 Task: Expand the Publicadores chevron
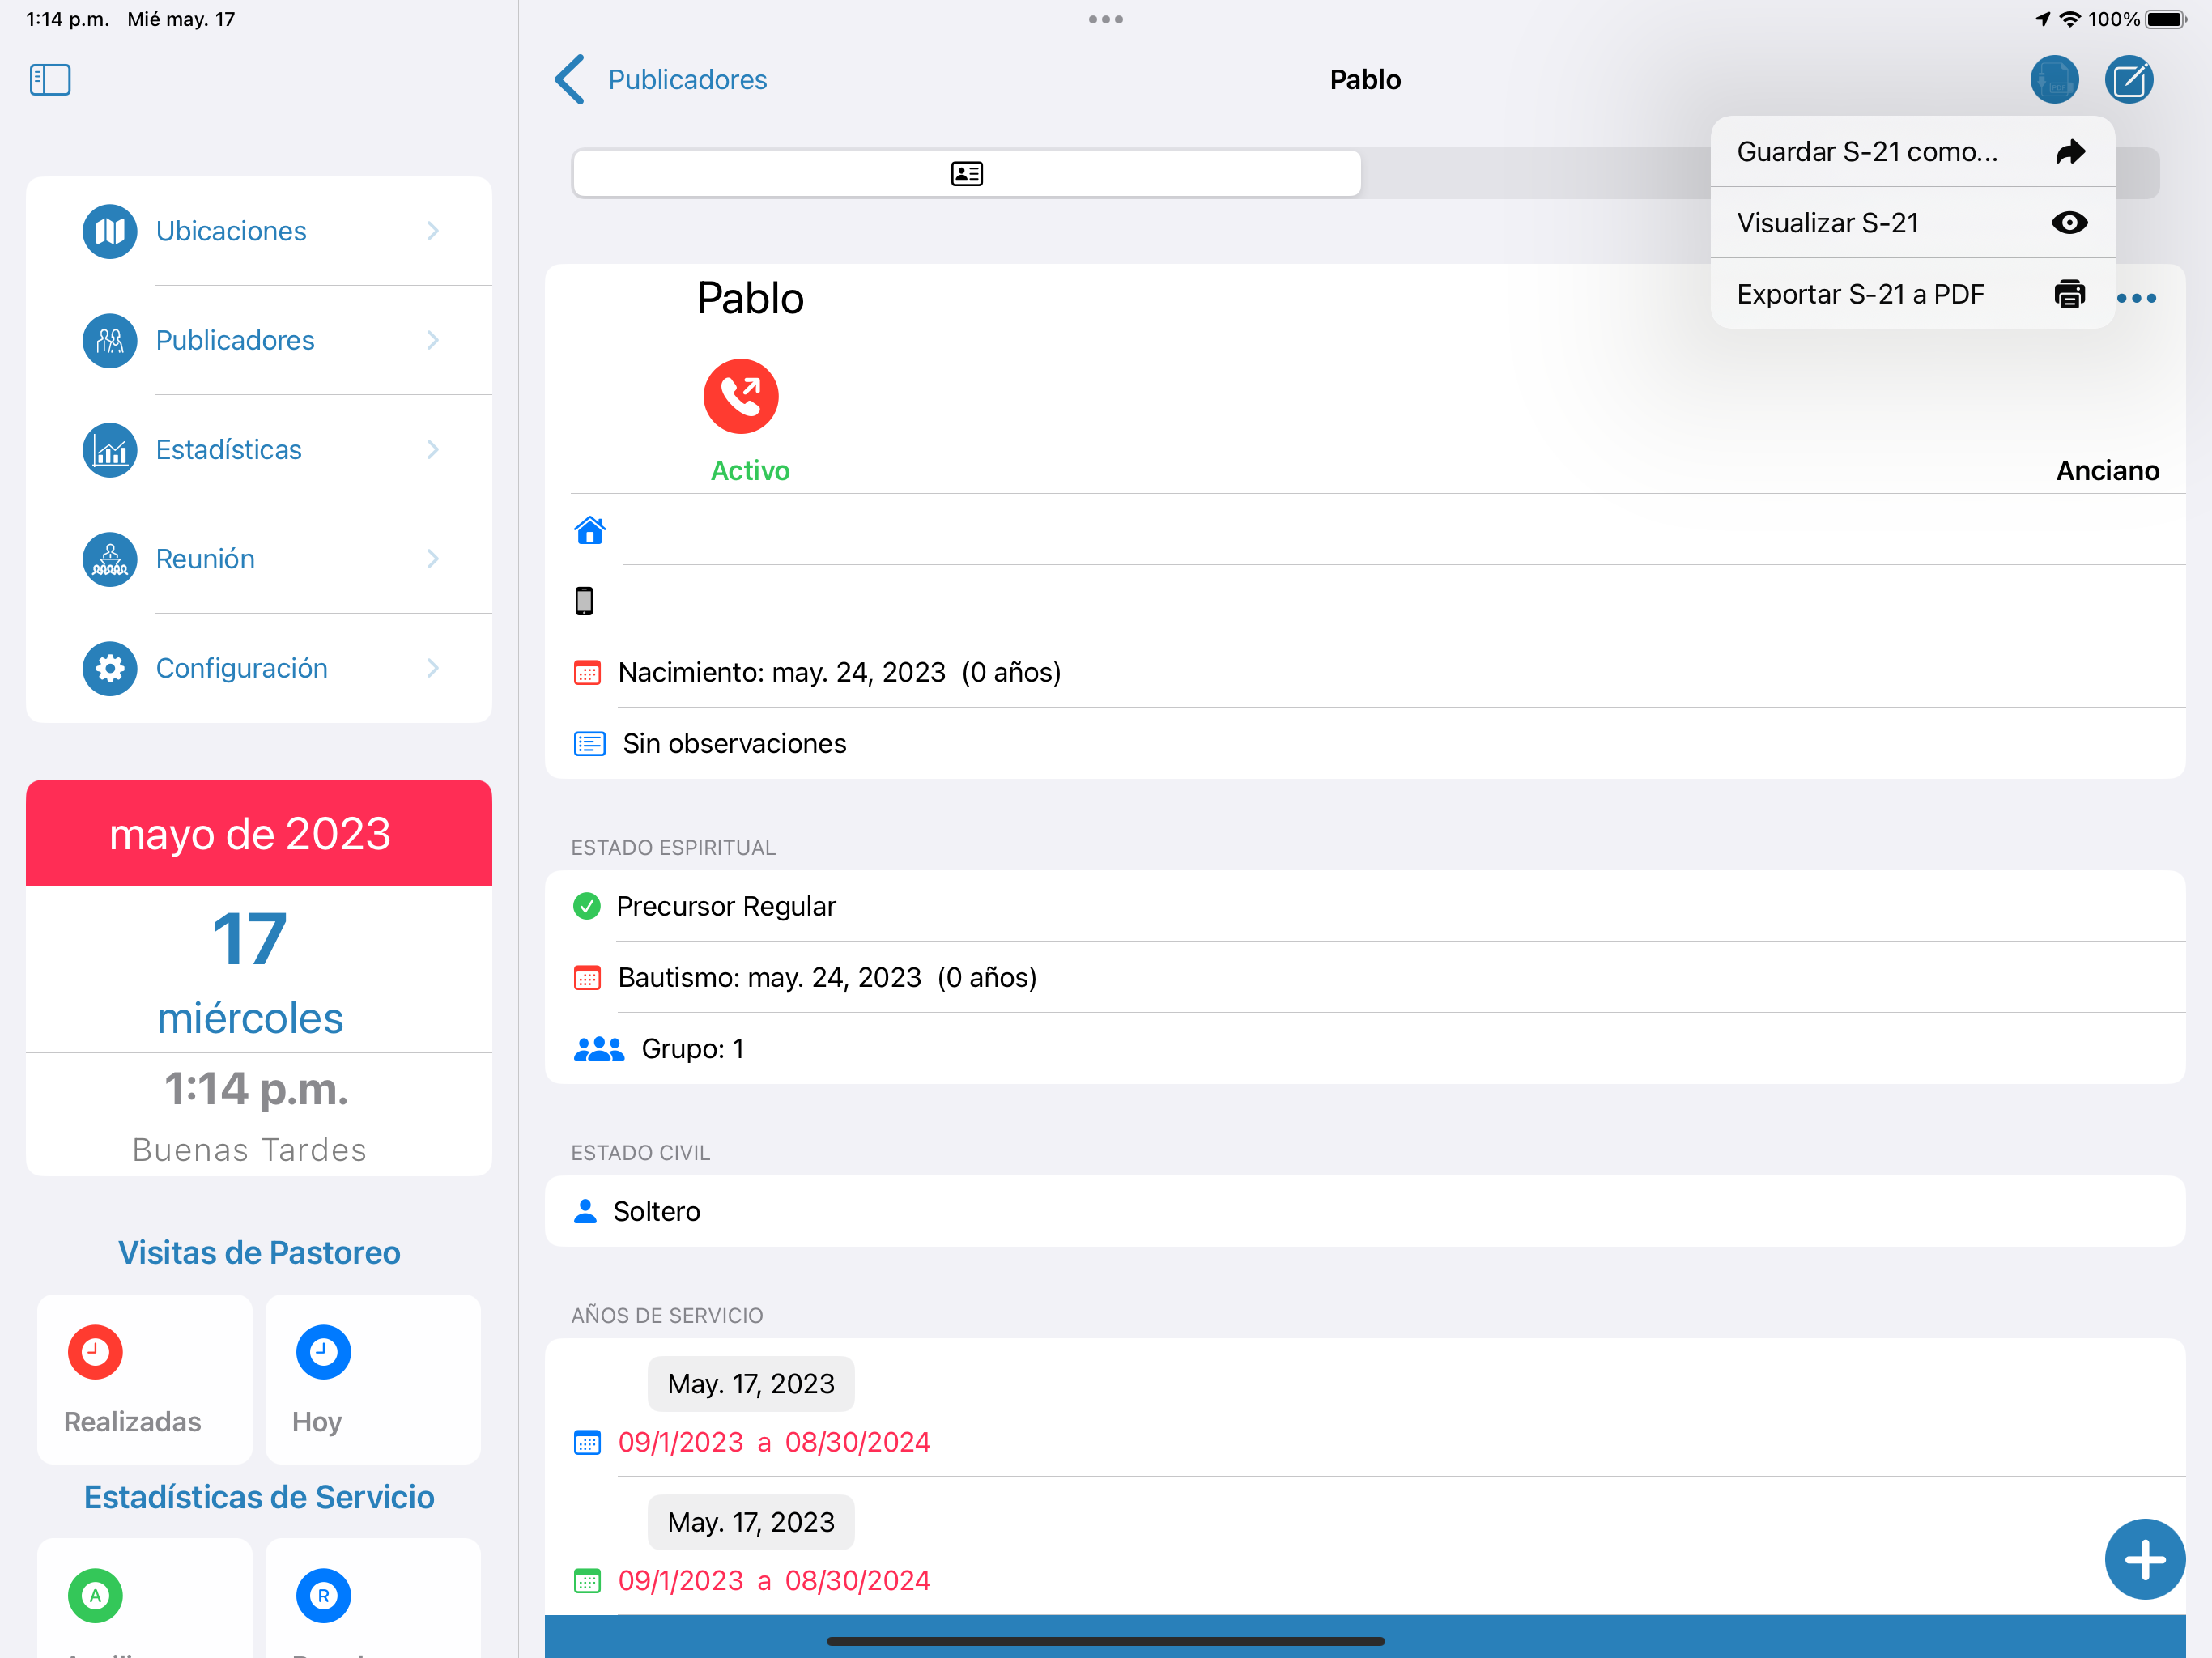click(x=433, y=341)
